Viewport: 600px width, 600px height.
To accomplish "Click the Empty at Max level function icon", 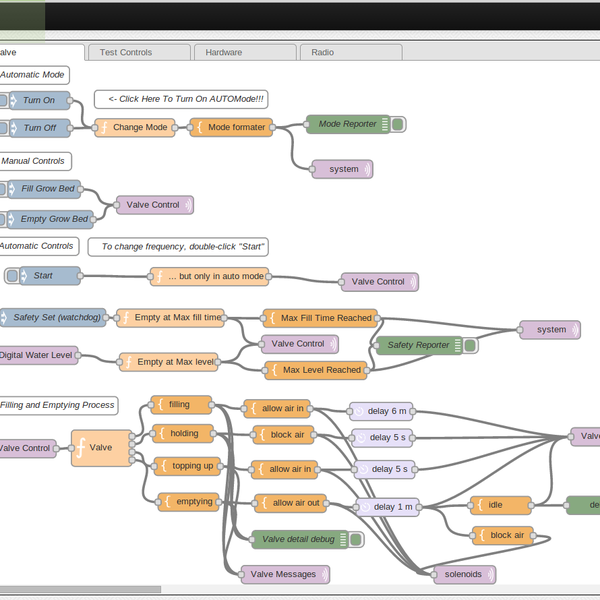I will coord(127,362).
